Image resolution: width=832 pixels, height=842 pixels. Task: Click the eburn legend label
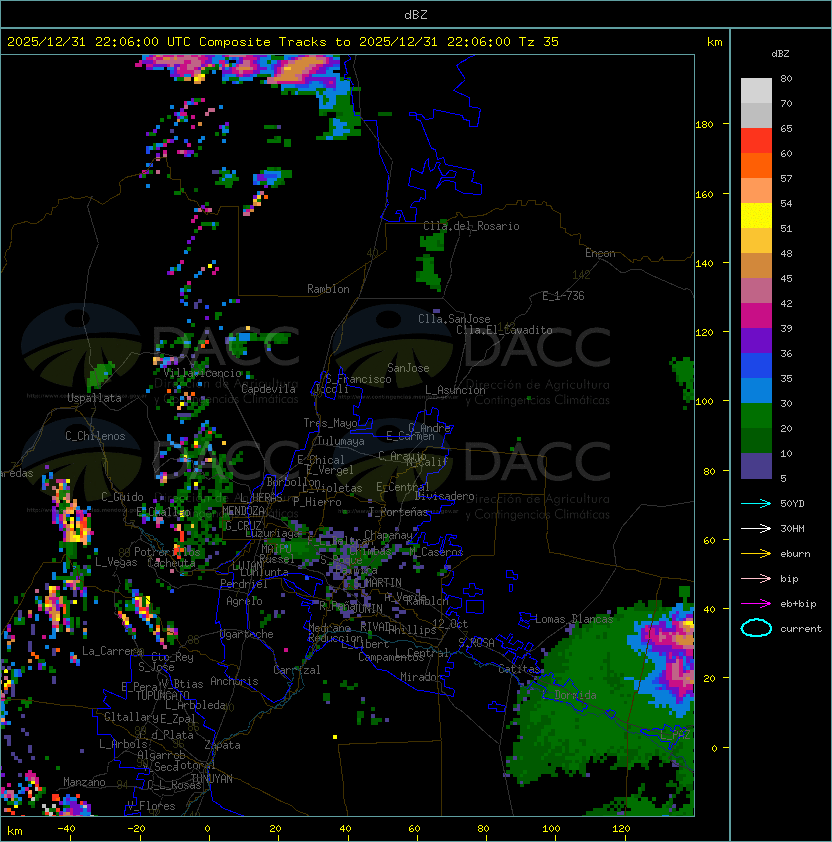point(795,554)
